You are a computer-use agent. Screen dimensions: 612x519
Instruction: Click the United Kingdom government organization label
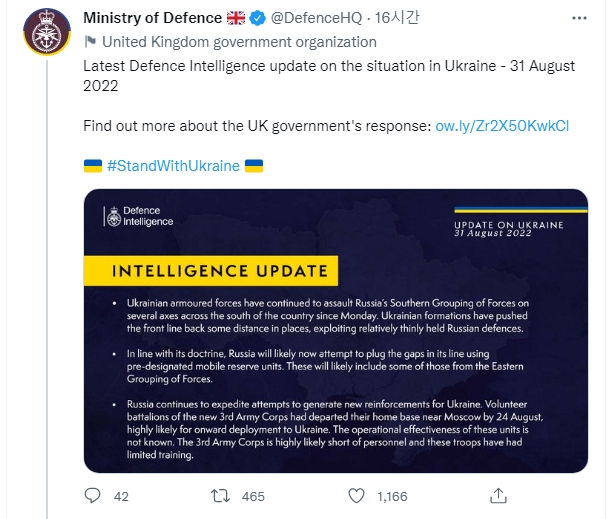[x=239, y=42]
